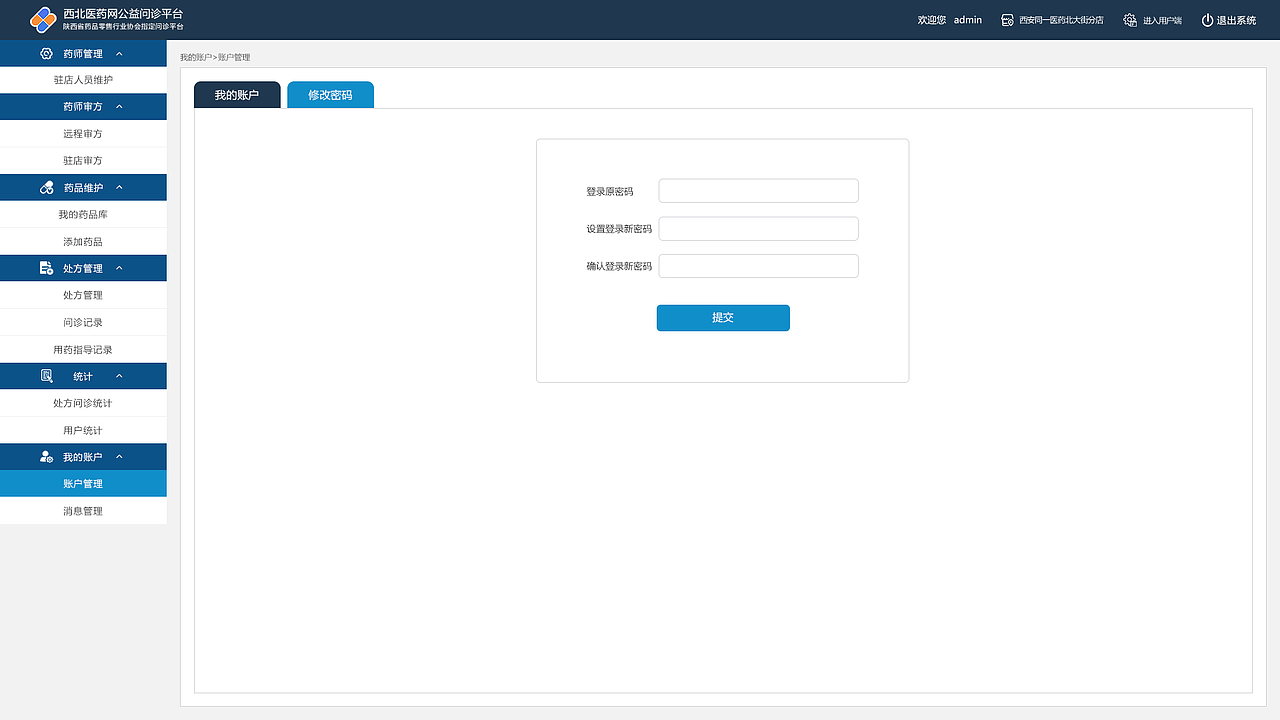1280x720 pixels.
Task: Click the store location icon in header
Action: coord(1008,20)
